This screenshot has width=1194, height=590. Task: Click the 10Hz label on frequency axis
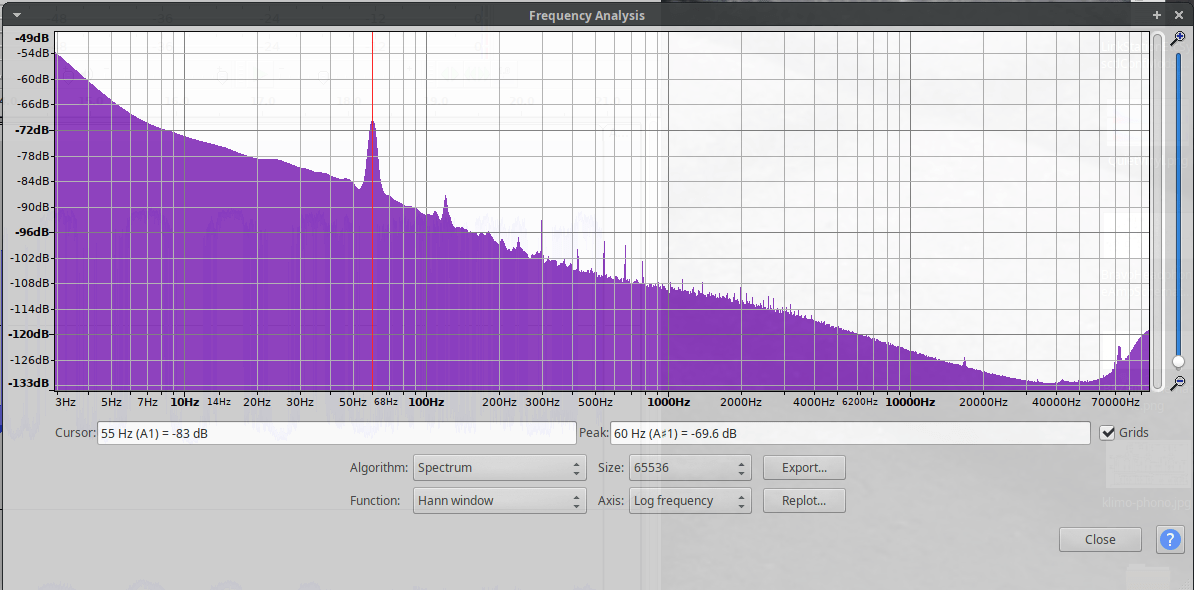pyautogui.click(x=184, y=402)
